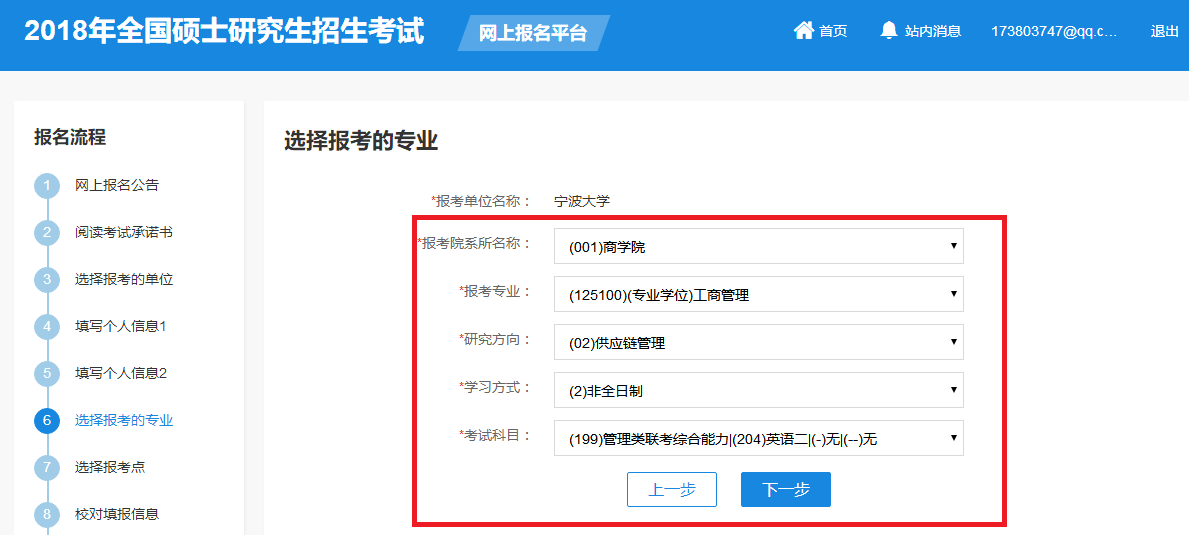Click the 选择报考的专业 page heading
Viewport: 1189px width, 535px height.
[x=361, y=141]
